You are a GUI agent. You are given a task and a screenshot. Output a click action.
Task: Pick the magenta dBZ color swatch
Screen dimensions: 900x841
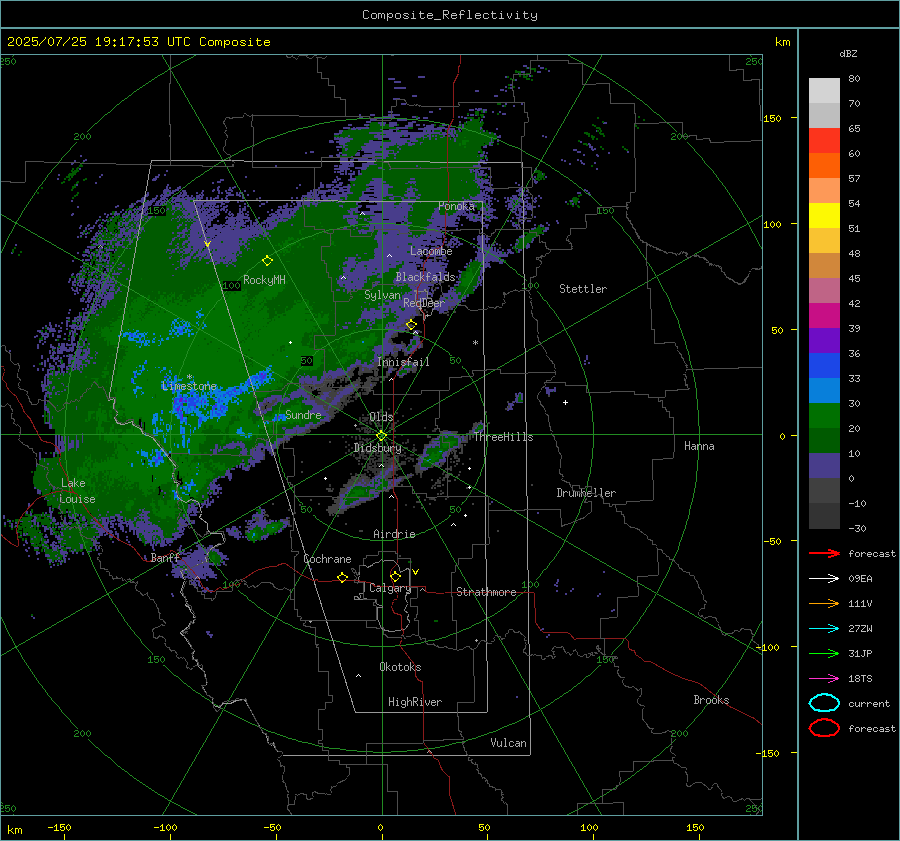824,315
